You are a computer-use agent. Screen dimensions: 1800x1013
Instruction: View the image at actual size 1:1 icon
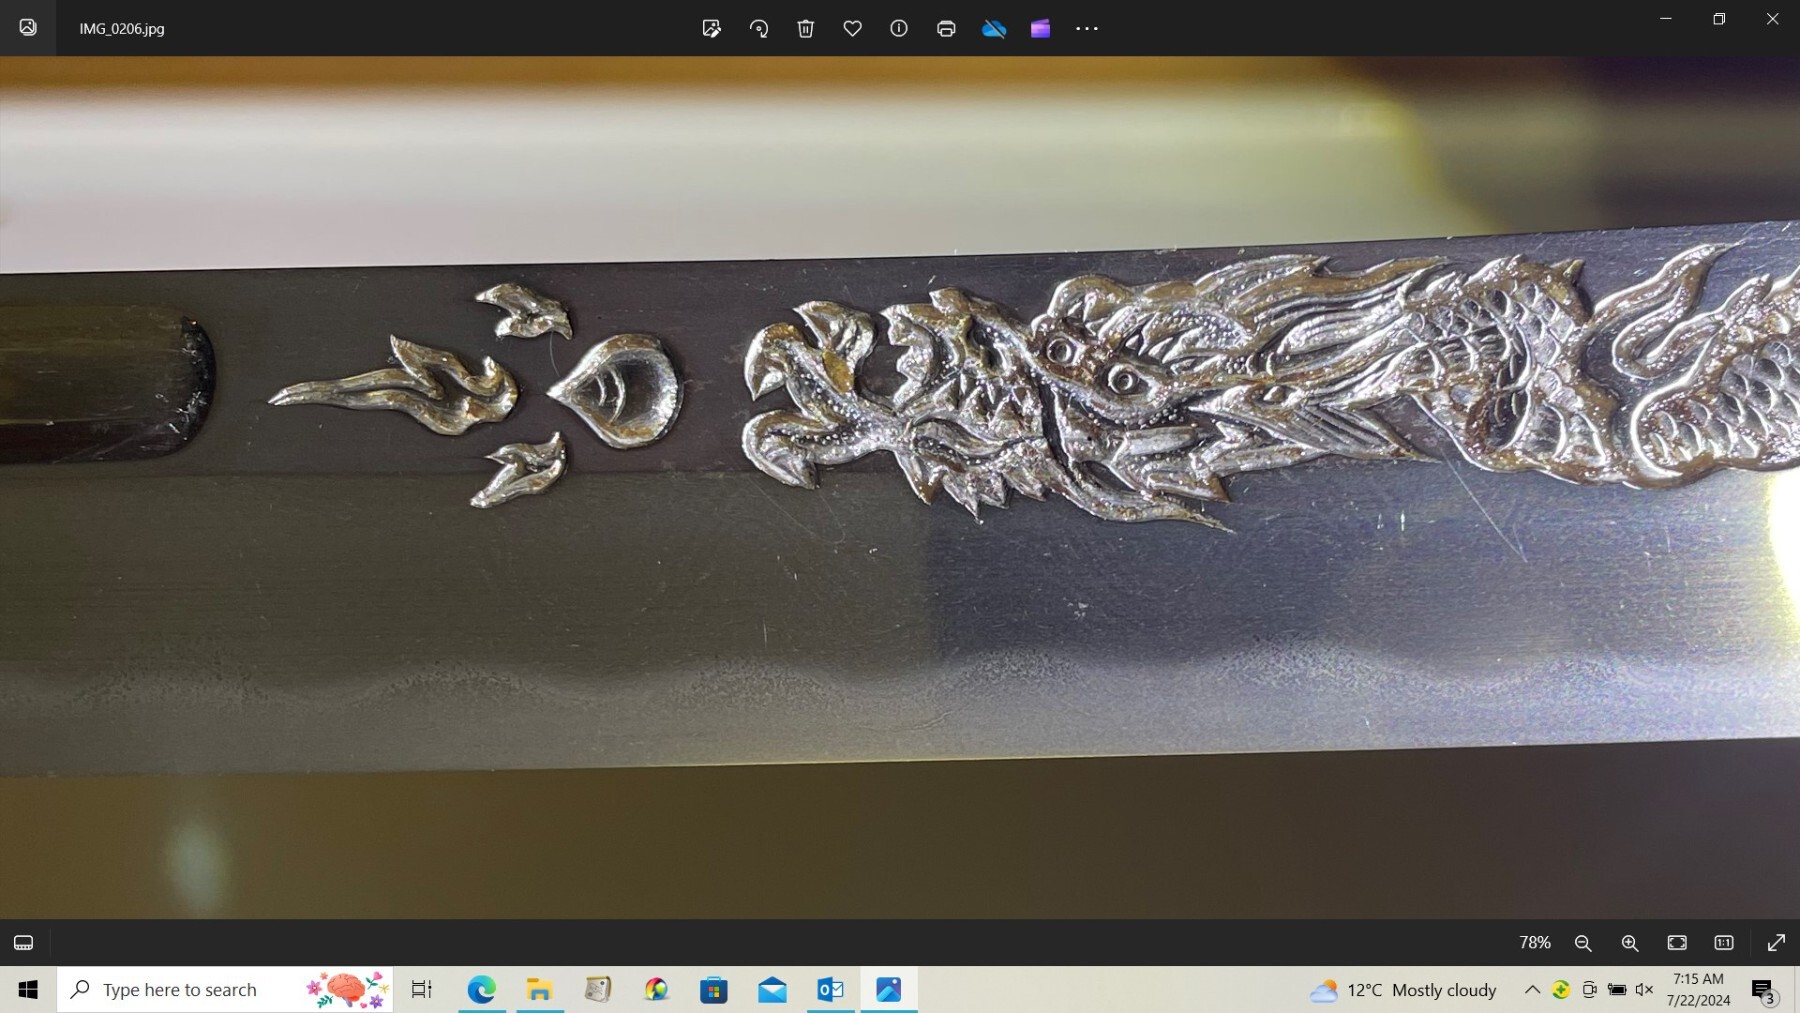pyautogui.click(x=1724, y=942)
